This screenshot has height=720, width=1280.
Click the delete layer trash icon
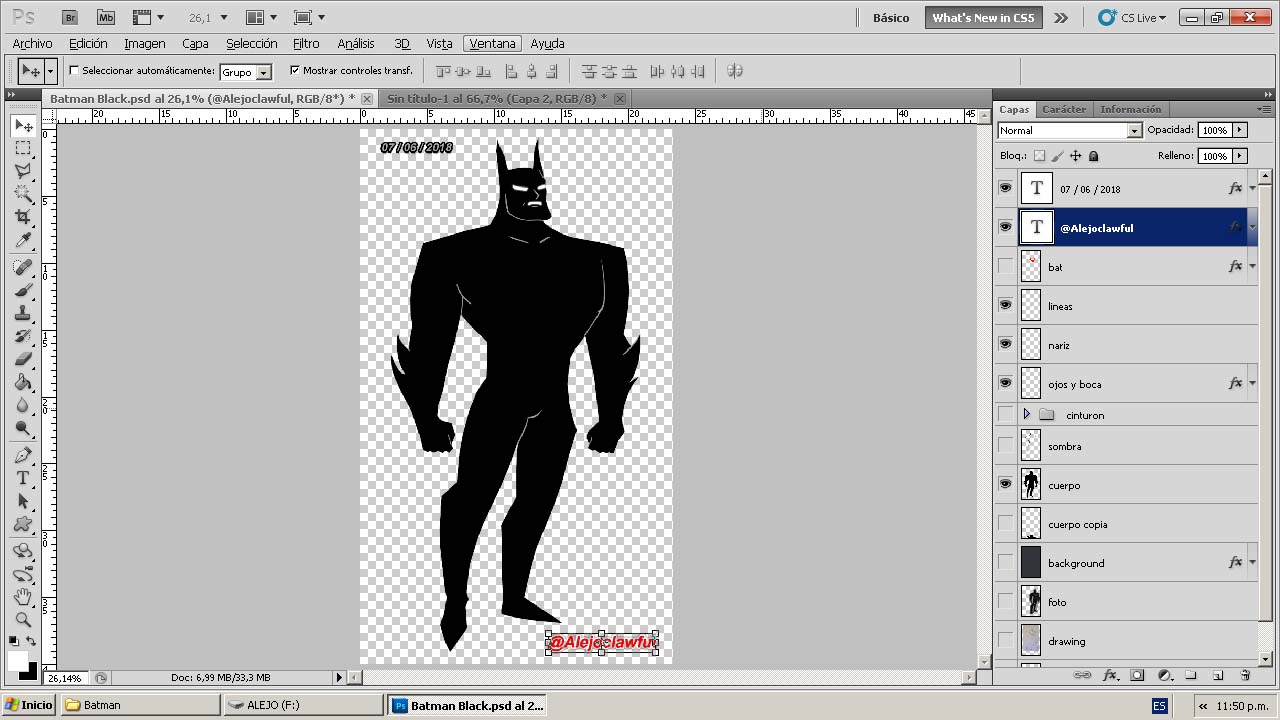[1245, 676]
